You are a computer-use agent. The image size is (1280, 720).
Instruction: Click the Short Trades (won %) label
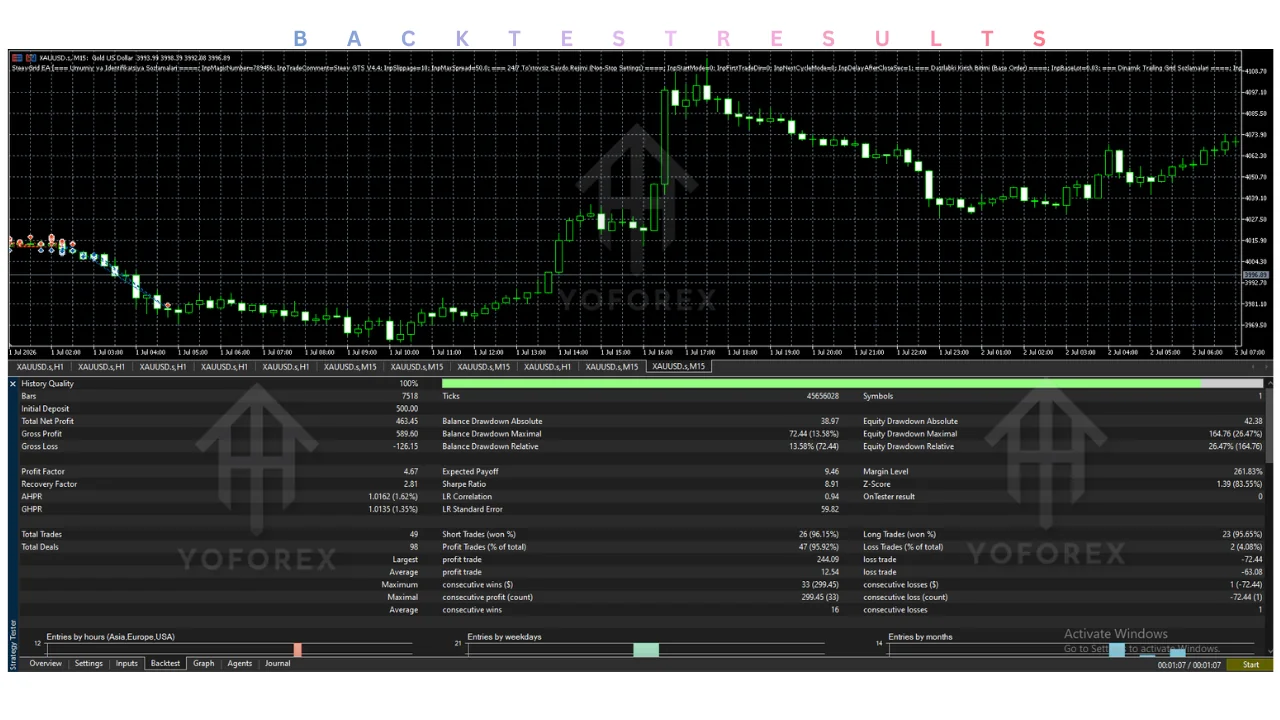[479, 534]
